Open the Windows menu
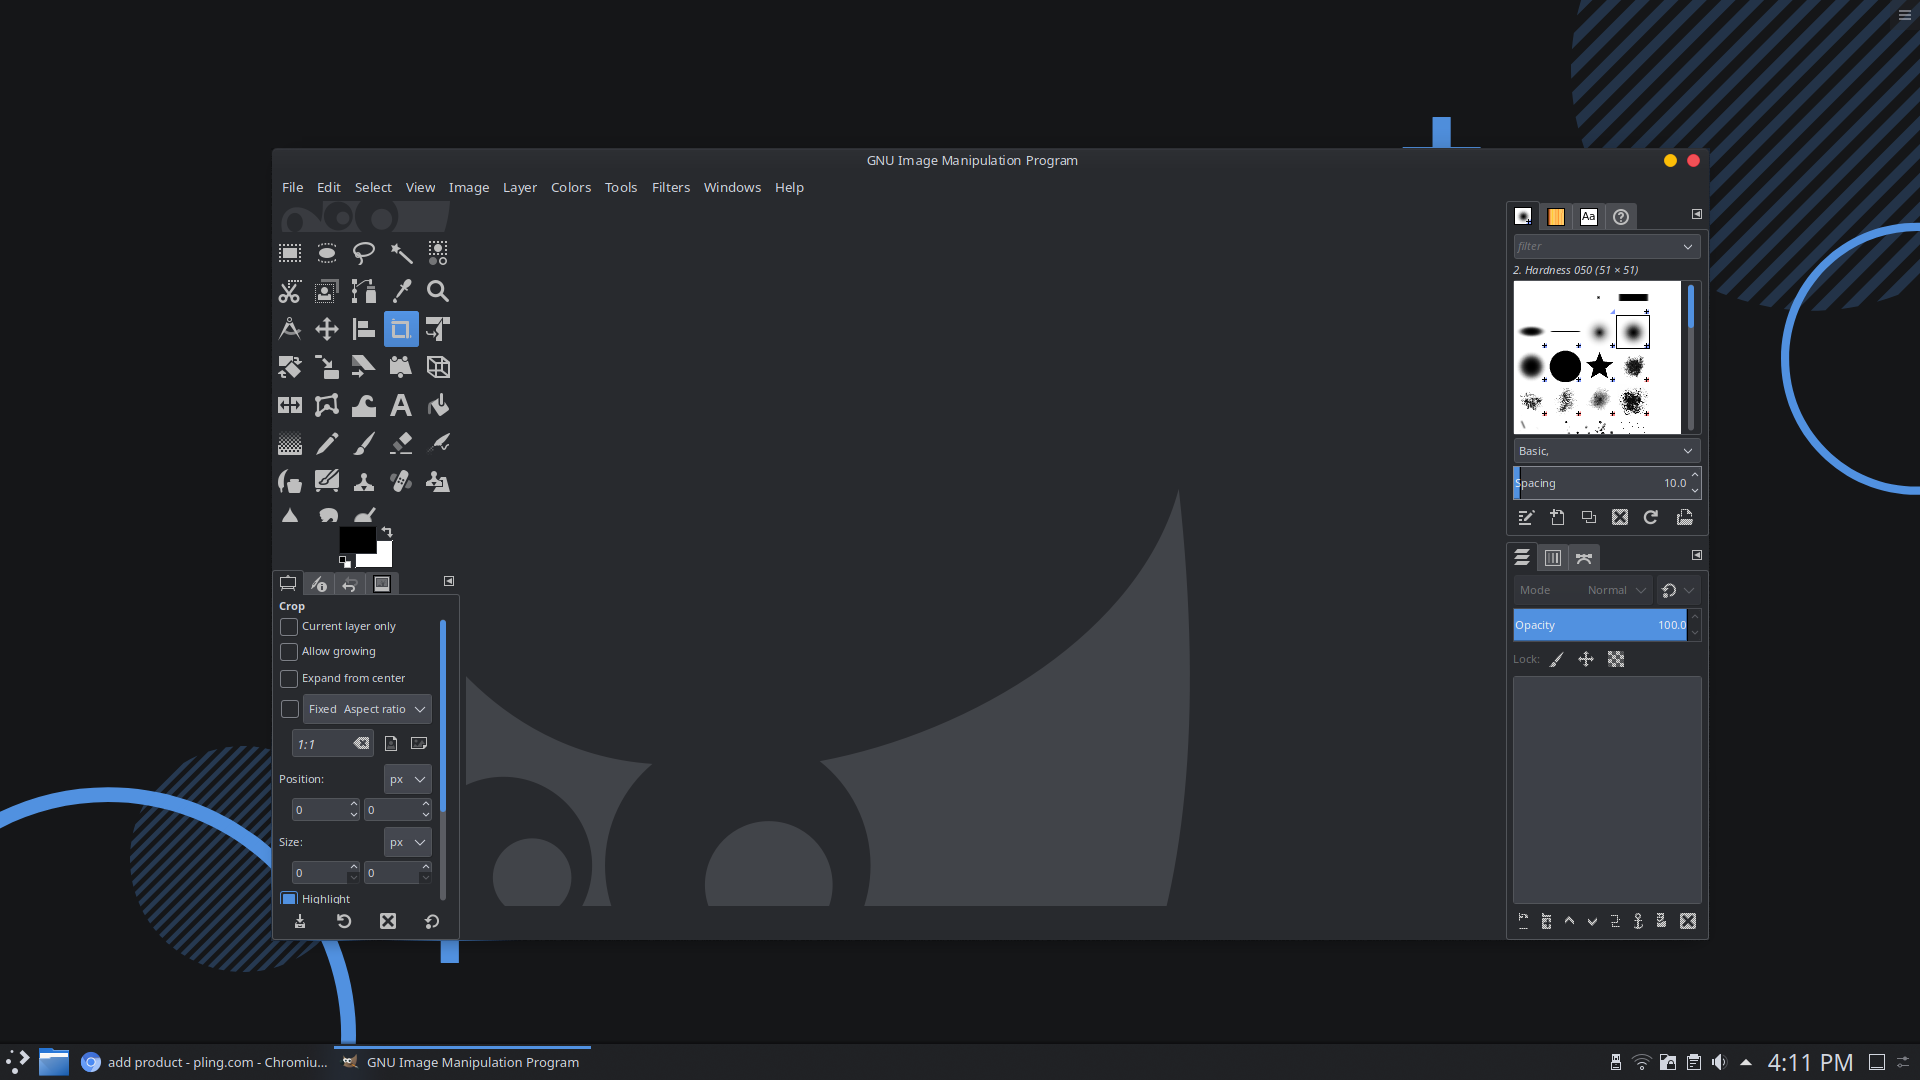The height and width of the screenshot is (1080, 1920). 732,188
